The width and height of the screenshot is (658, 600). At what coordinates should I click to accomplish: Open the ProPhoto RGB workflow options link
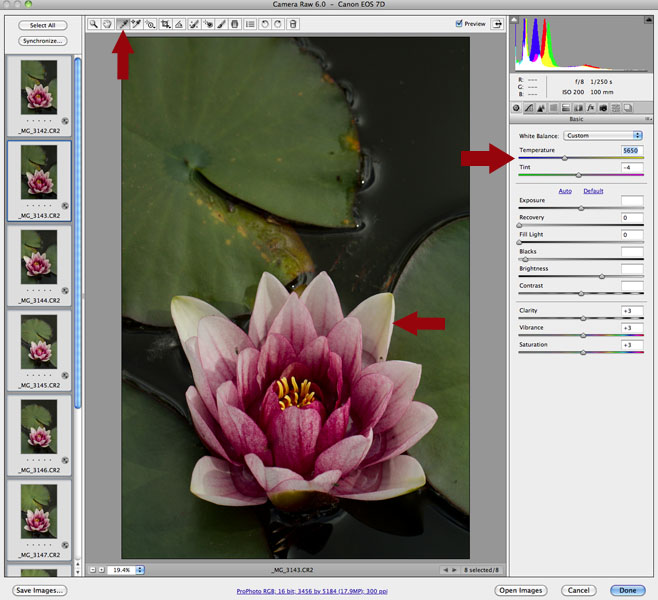click(312, 591)
